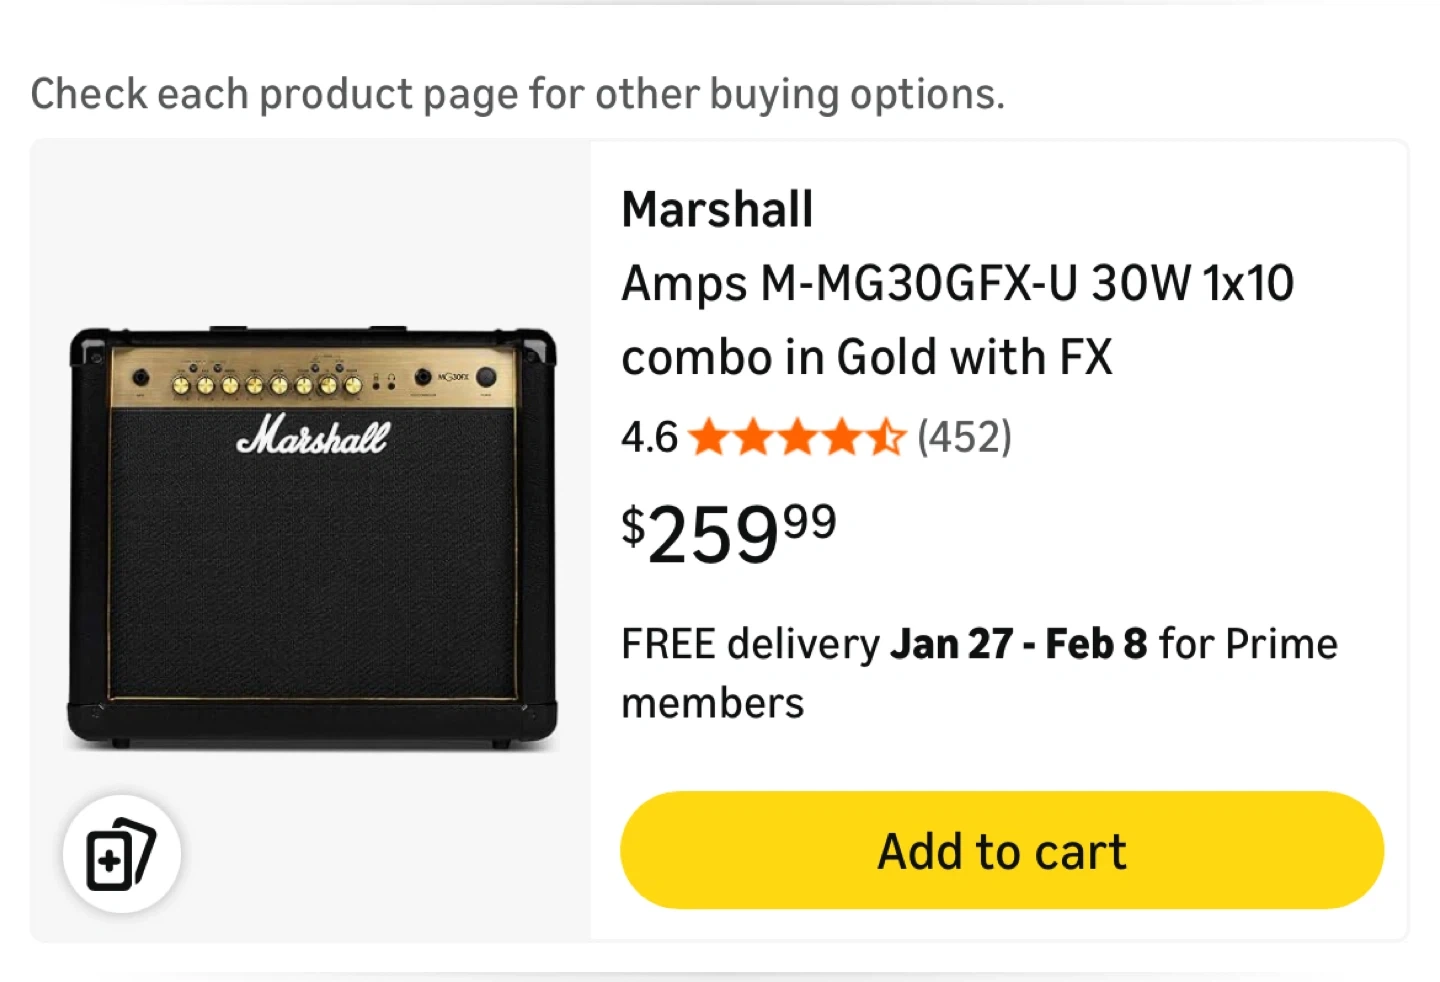Click the yellow Add to cart button
1440x982 pixels.
click(x=1002, y=851)
